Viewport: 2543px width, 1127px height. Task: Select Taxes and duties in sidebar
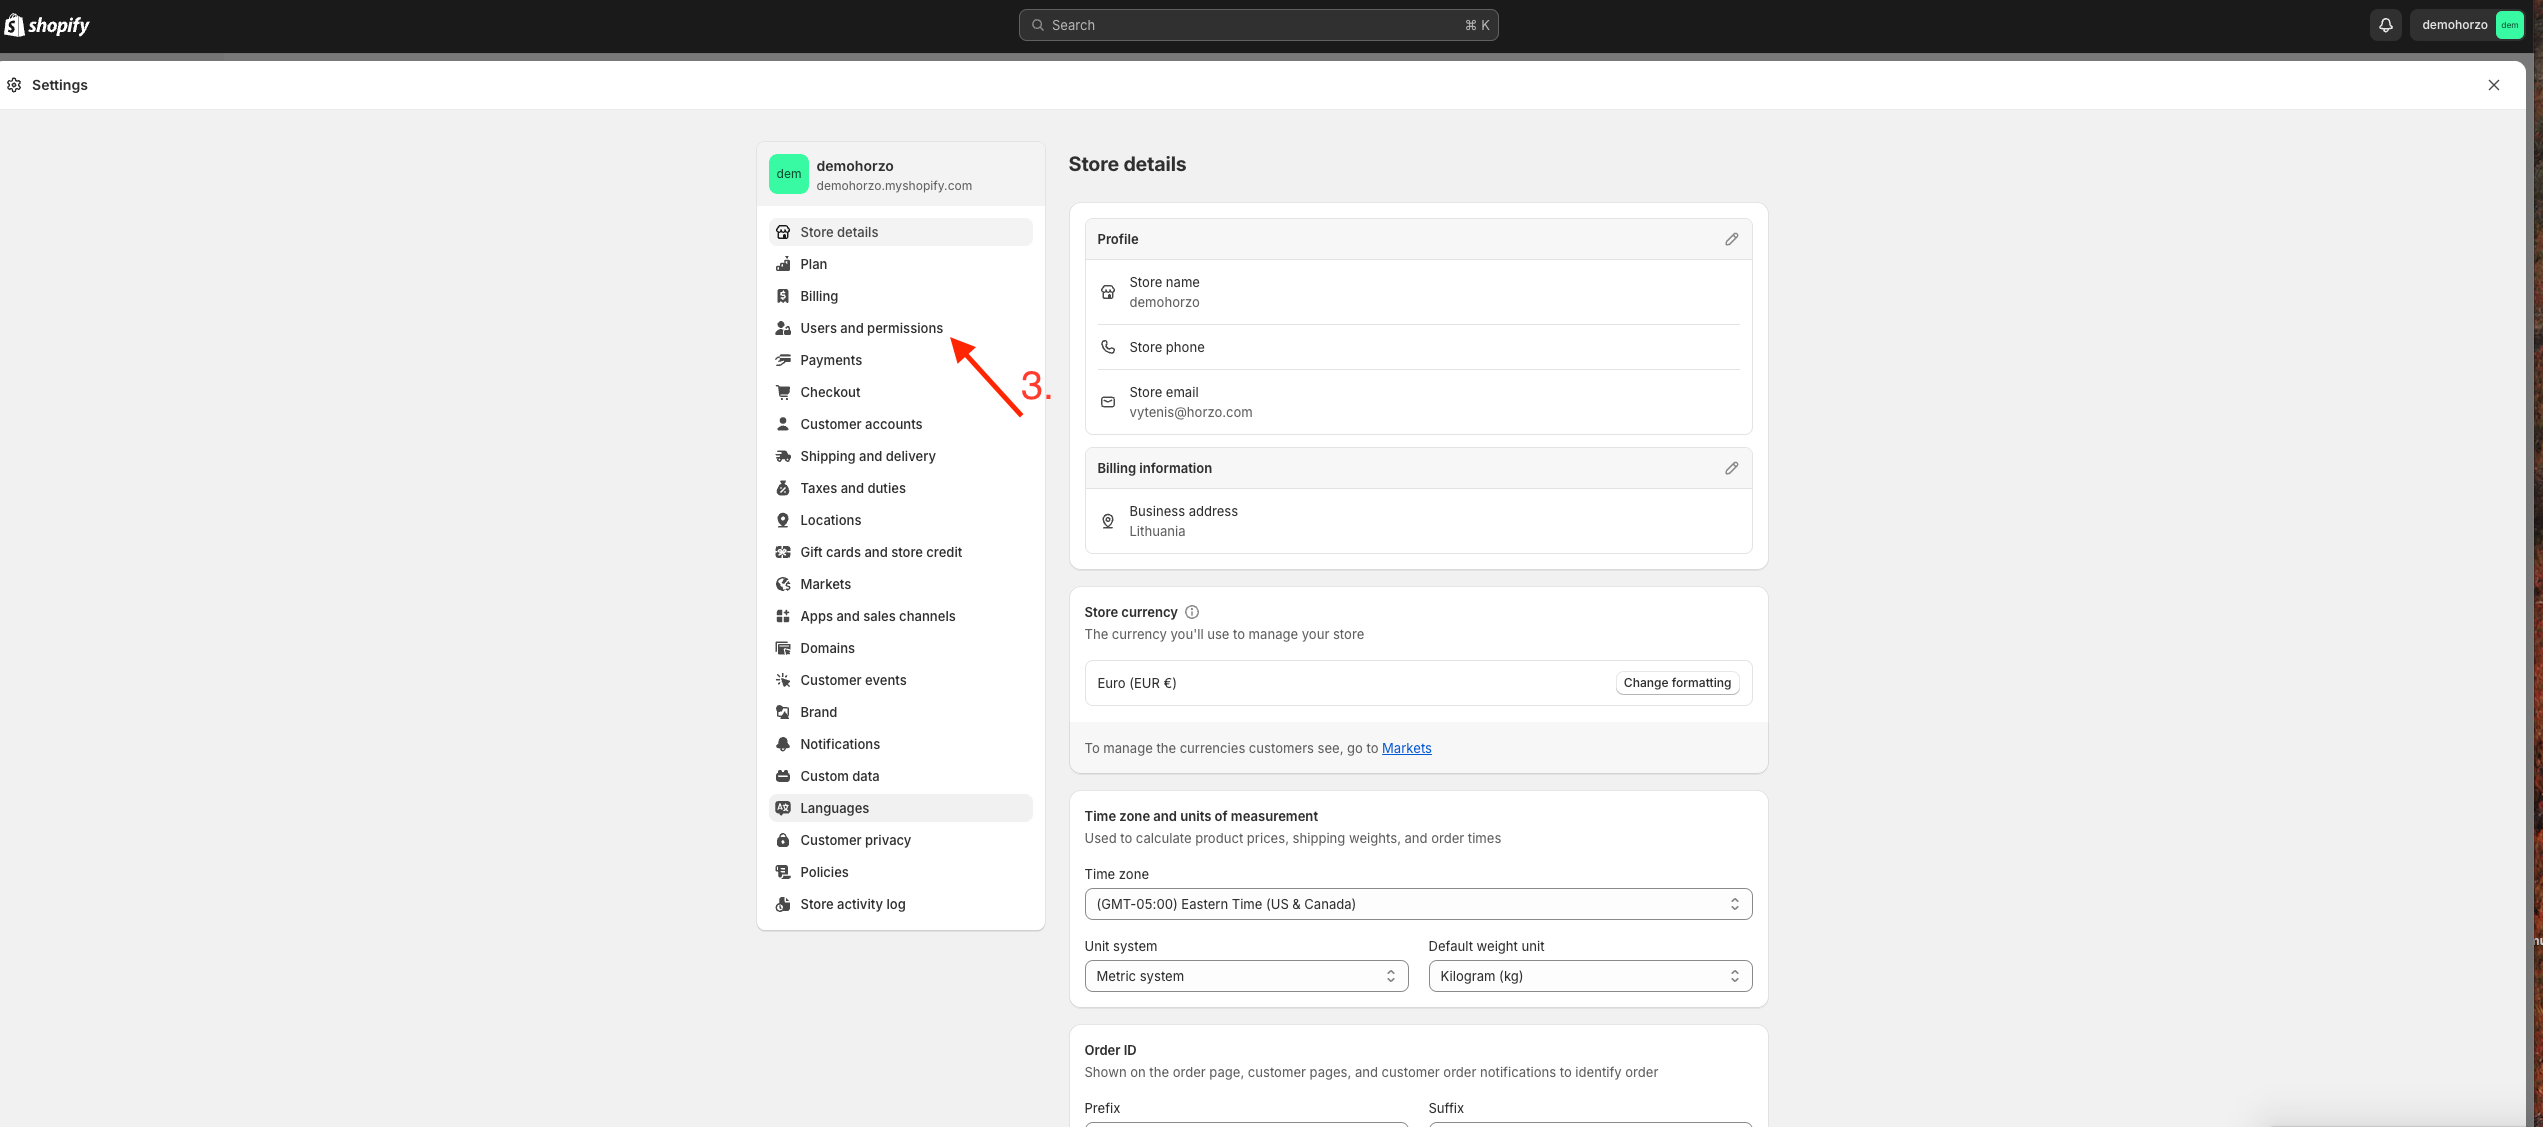852,488
